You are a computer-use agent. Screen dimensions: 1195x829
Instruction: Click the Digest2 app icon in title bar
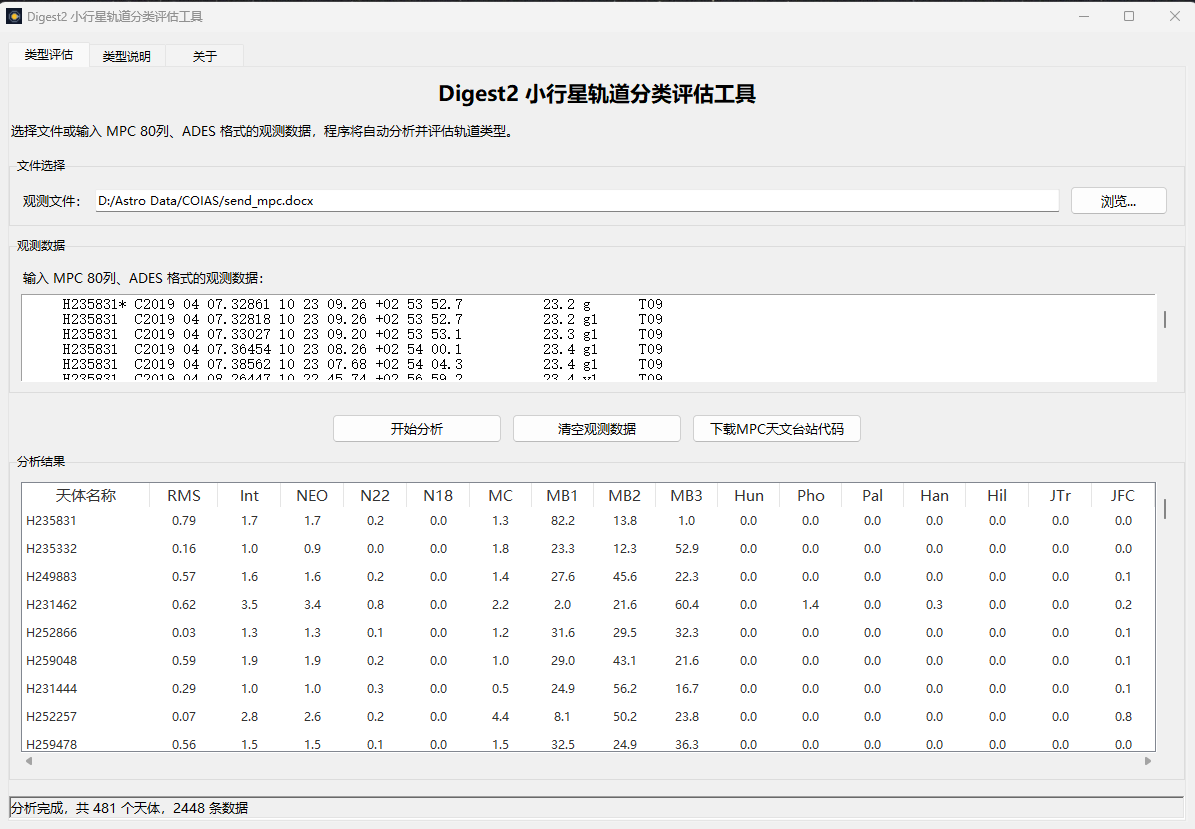point(14,16)
